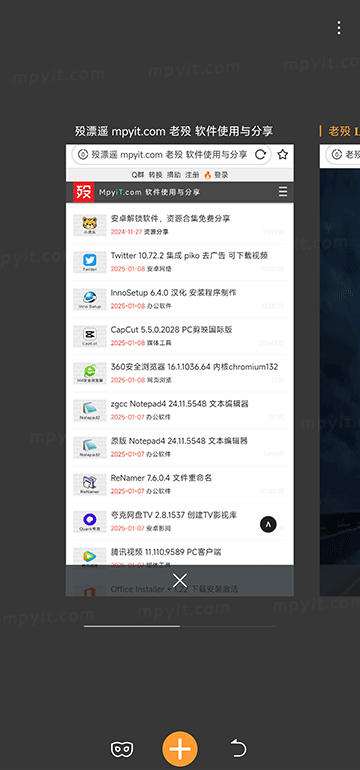Click the tab position indicator bar
The image size is (360, 770).
(180, 626)
